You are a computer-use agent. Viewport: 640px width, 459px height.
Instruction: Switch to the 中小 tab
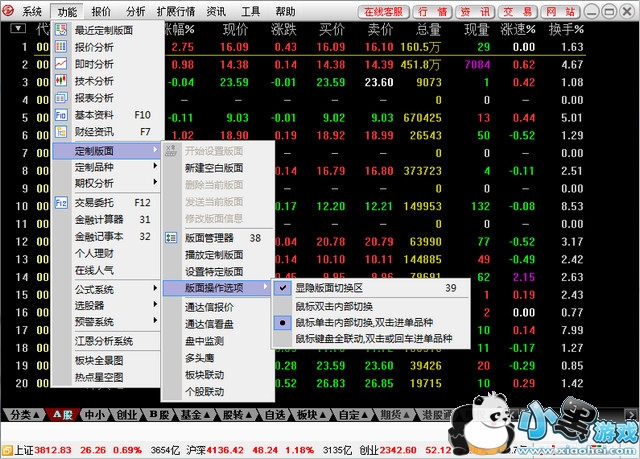click(95, 415)
